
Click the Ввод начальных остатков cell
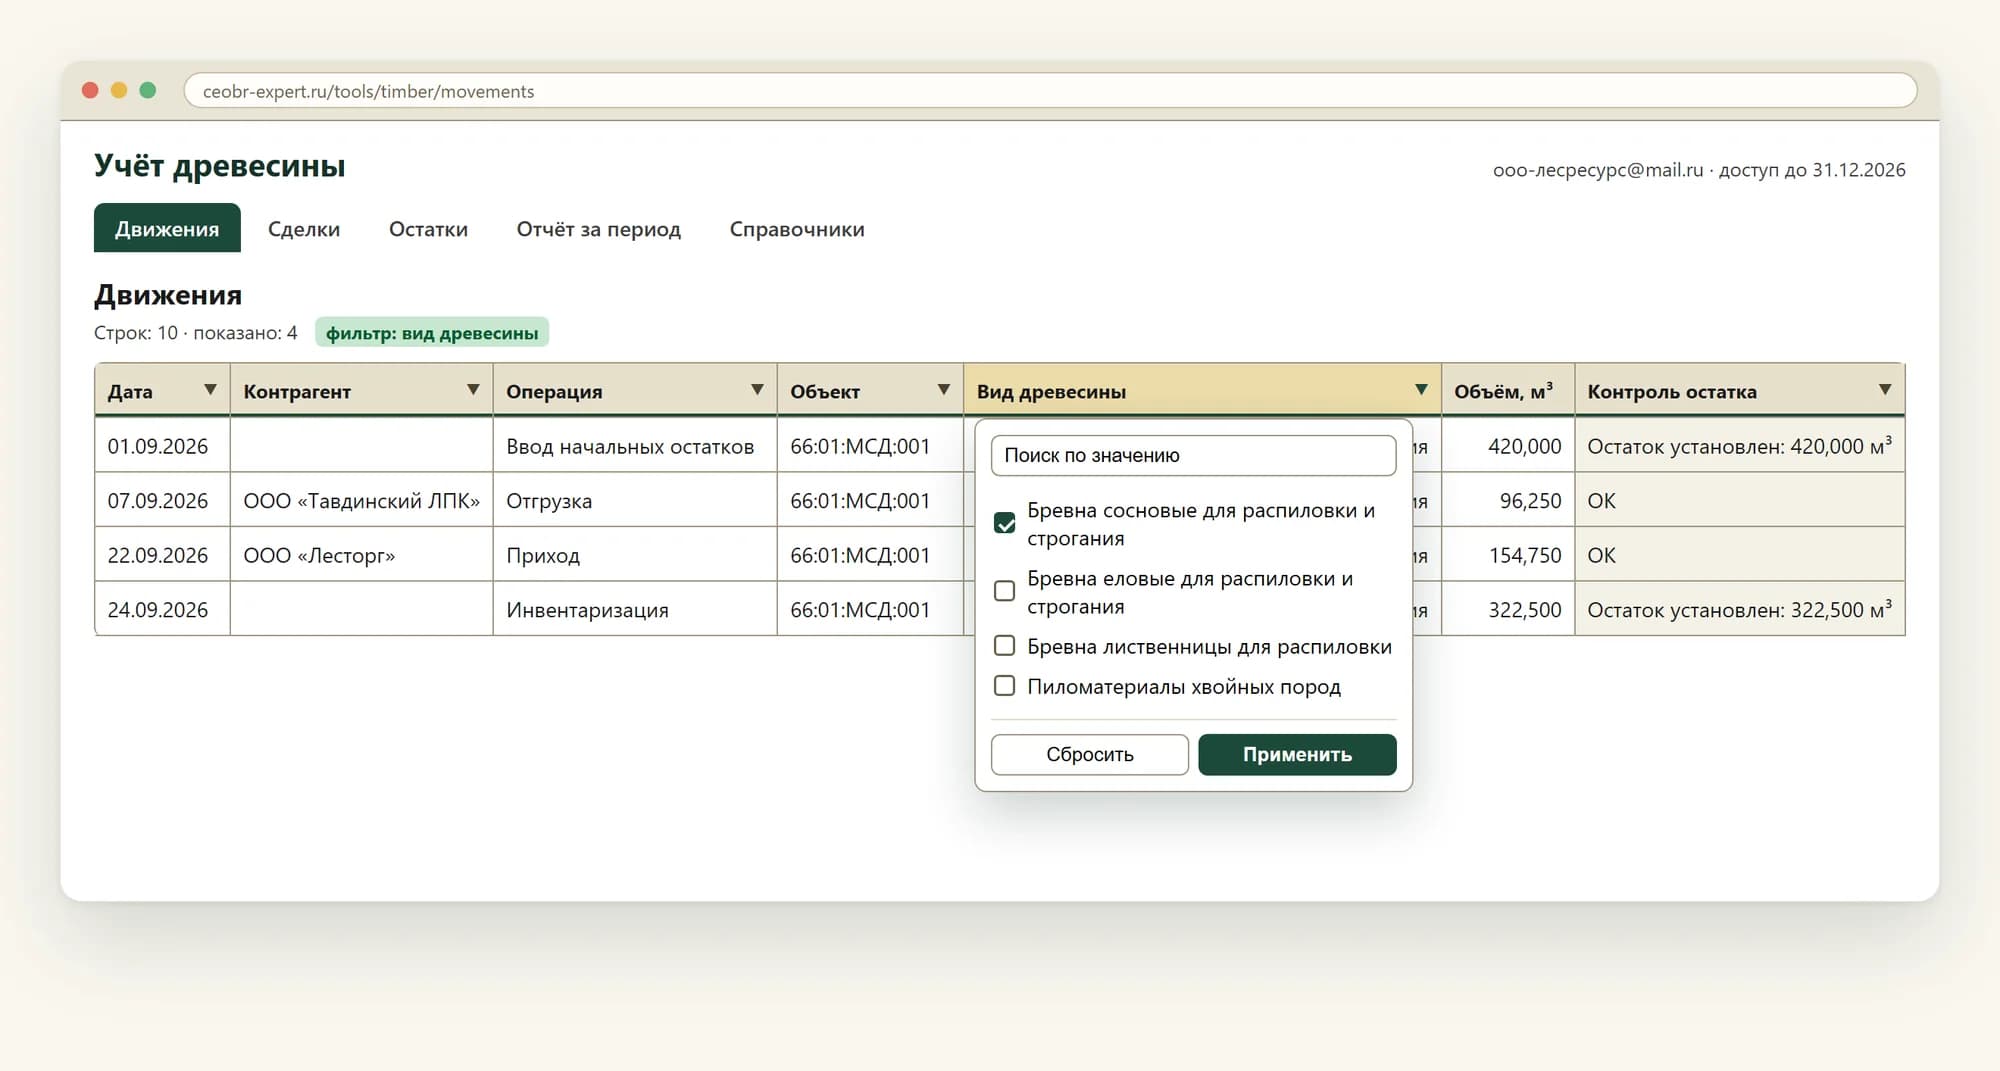coord(634,446)
